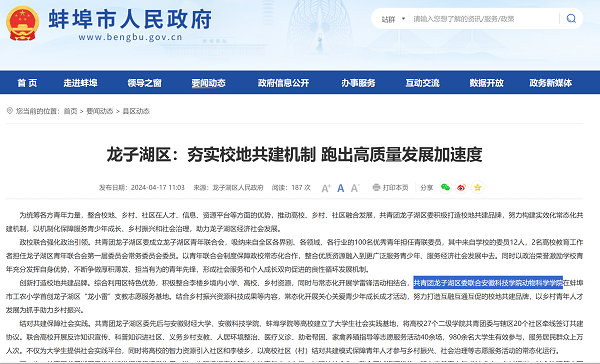600x364 pixels.
Task: Reset font size with middle A icon
Action: (x=341, y=188)
